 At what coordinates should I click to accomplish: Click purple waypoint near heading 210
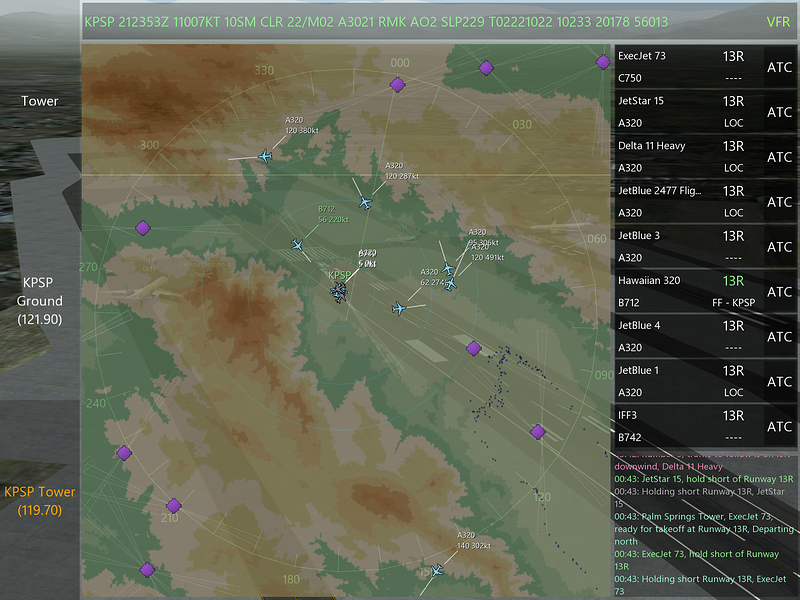click(x=174, y=506)
